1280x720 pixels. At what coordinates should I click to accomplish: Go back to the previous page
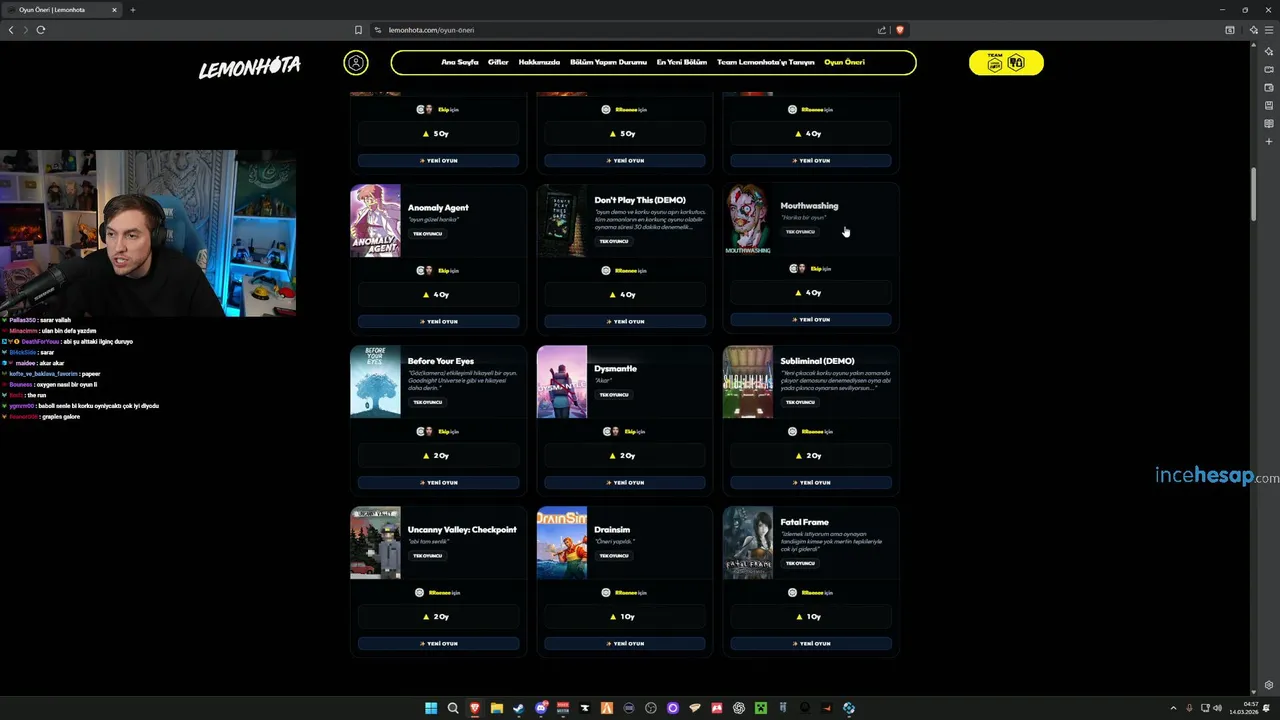click(11, 30)
